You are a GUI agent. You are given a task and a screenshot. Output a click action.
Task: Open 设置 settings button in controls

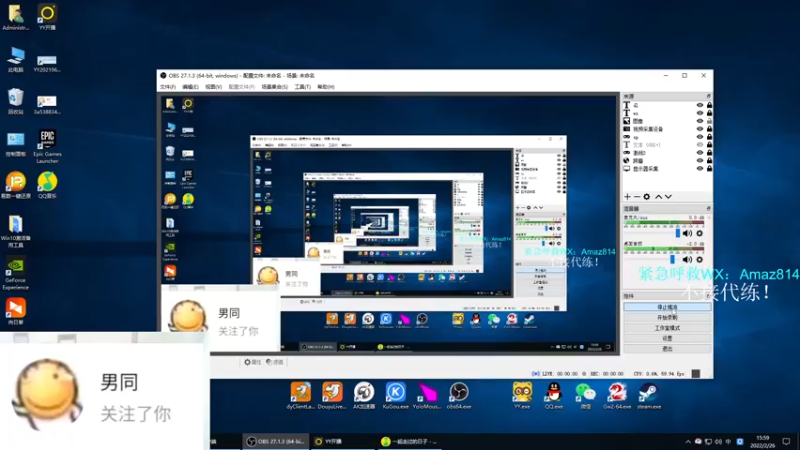[667, 338]
